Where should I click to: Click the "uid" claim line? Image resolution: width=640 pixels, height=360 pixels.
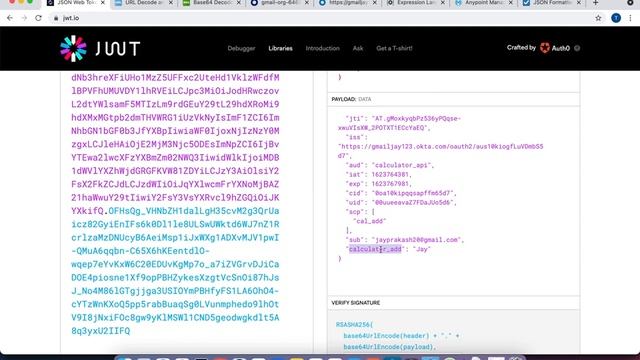401,202
